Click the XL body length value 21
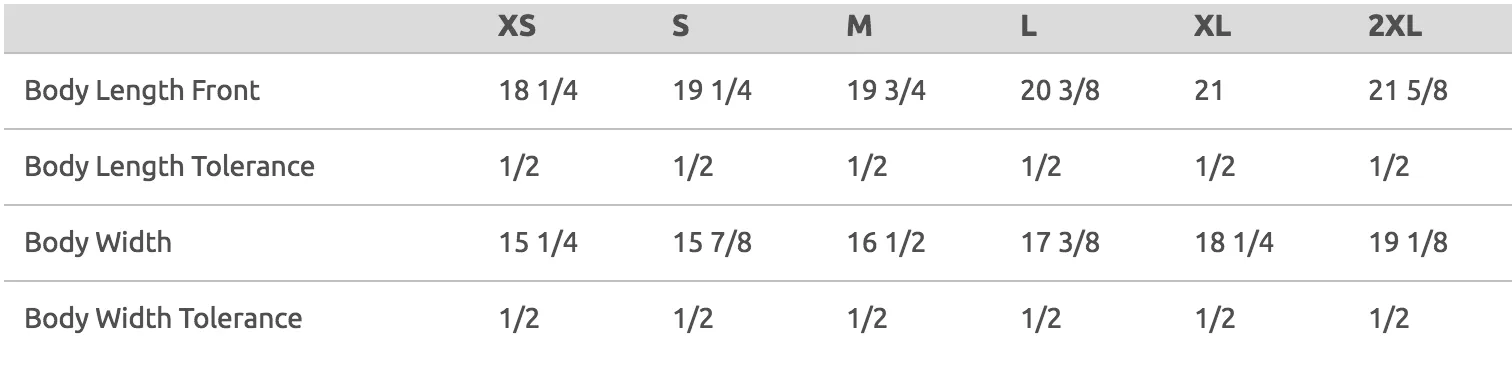Viewport: 1512px width, 368px height. (1207, 91)
